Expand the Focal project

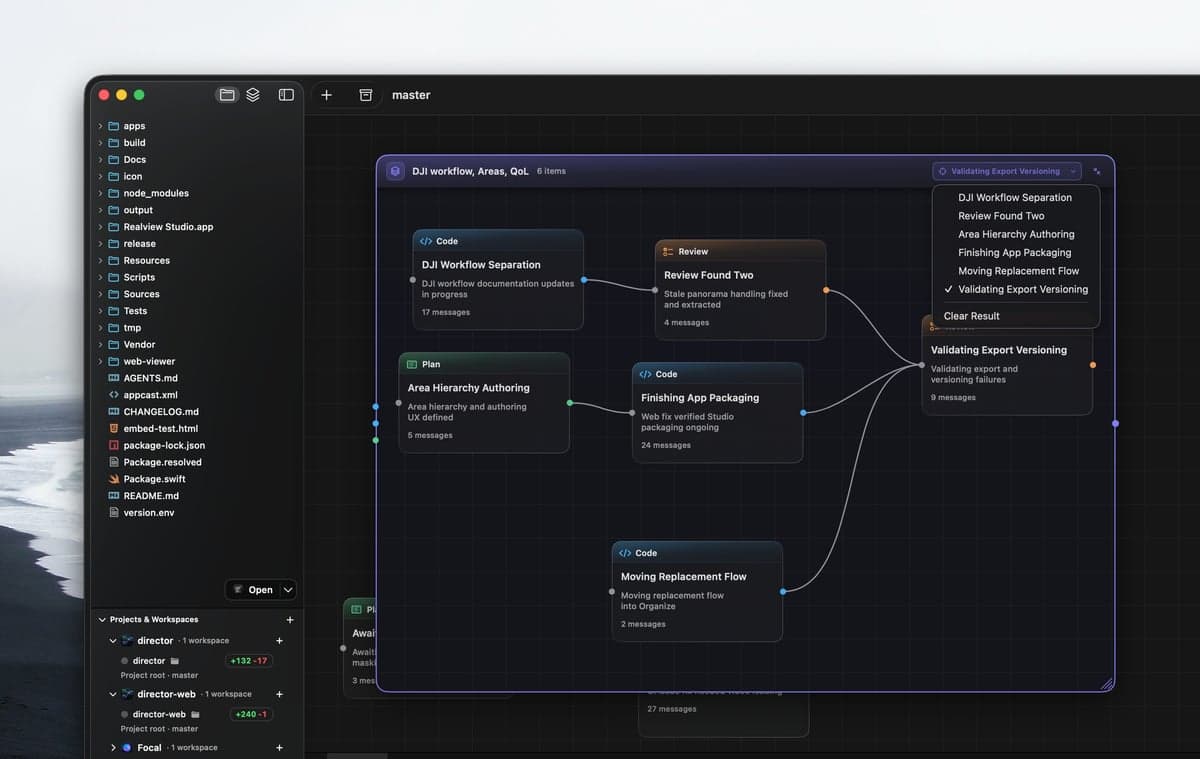113,748
